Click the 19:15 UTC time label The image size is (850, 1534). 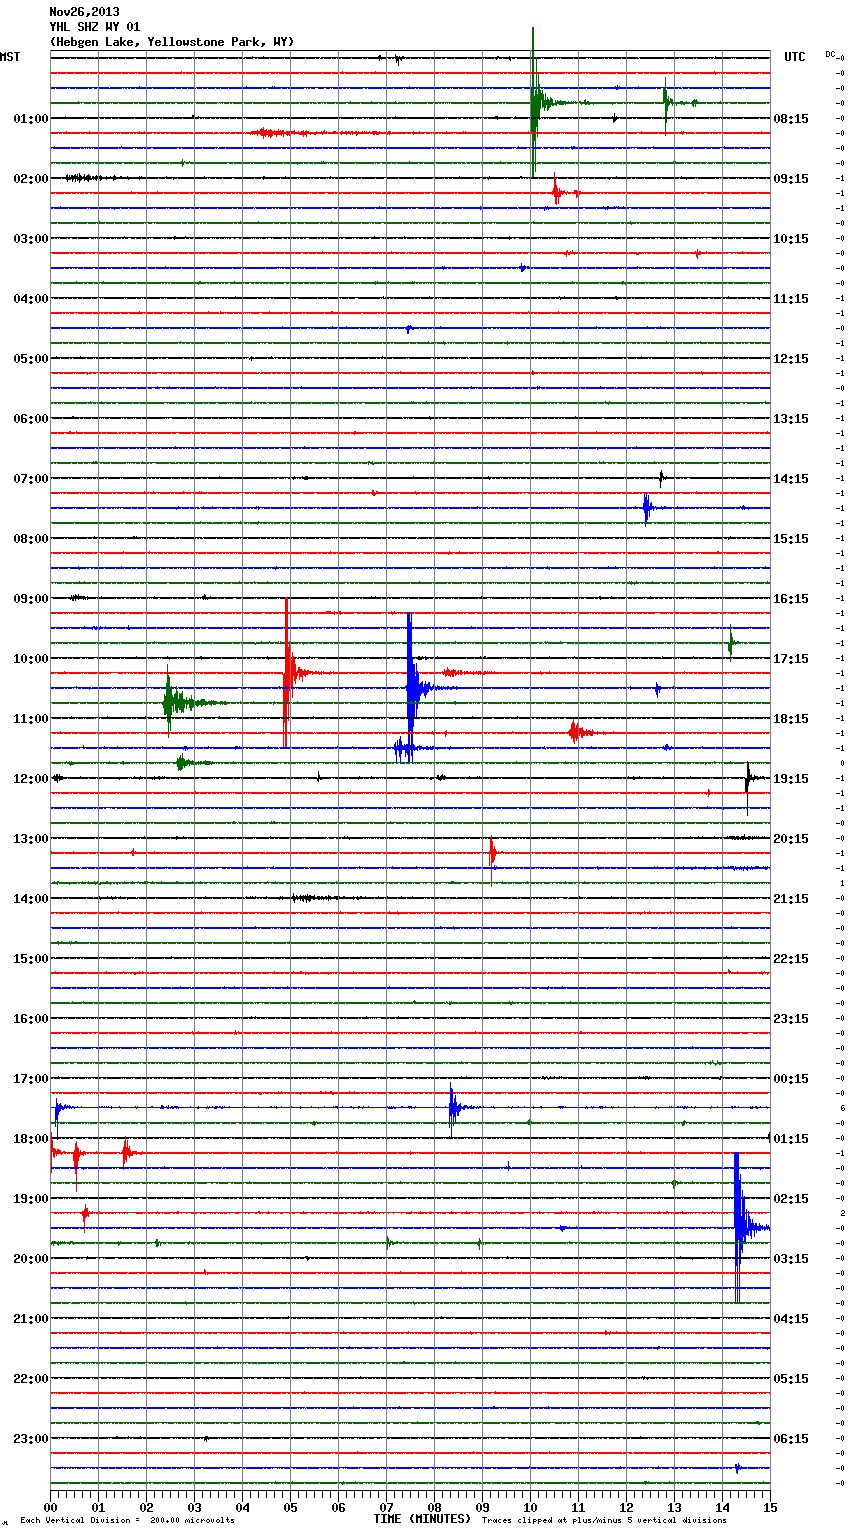click(x=791, y=778)
